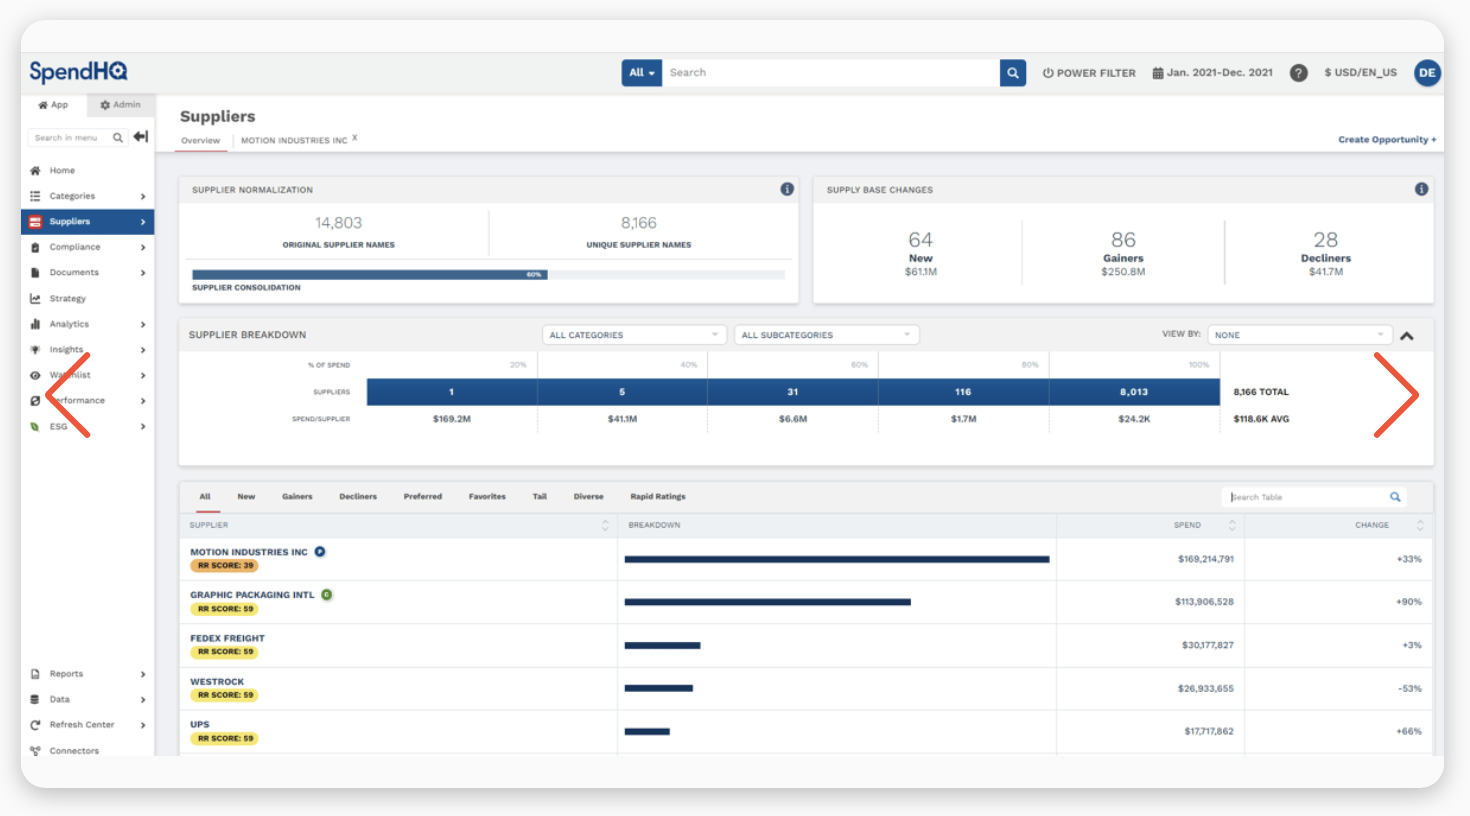This screenshot has width=1470, height=816.
Task: Switch to the App tab
Action: click(x=54, y=105)
